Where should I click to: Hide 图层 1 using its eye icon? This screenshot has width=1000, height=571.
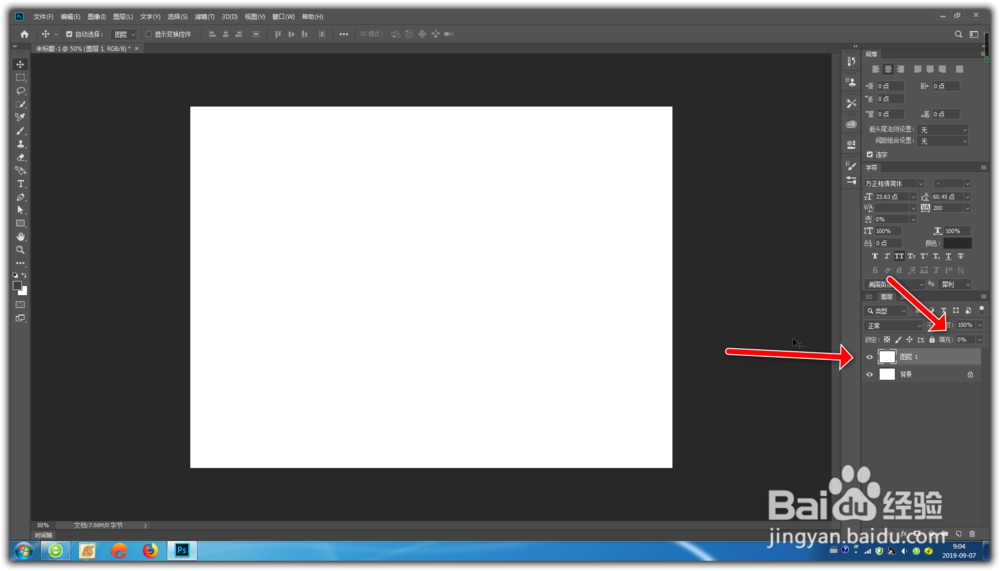(869, 357)
